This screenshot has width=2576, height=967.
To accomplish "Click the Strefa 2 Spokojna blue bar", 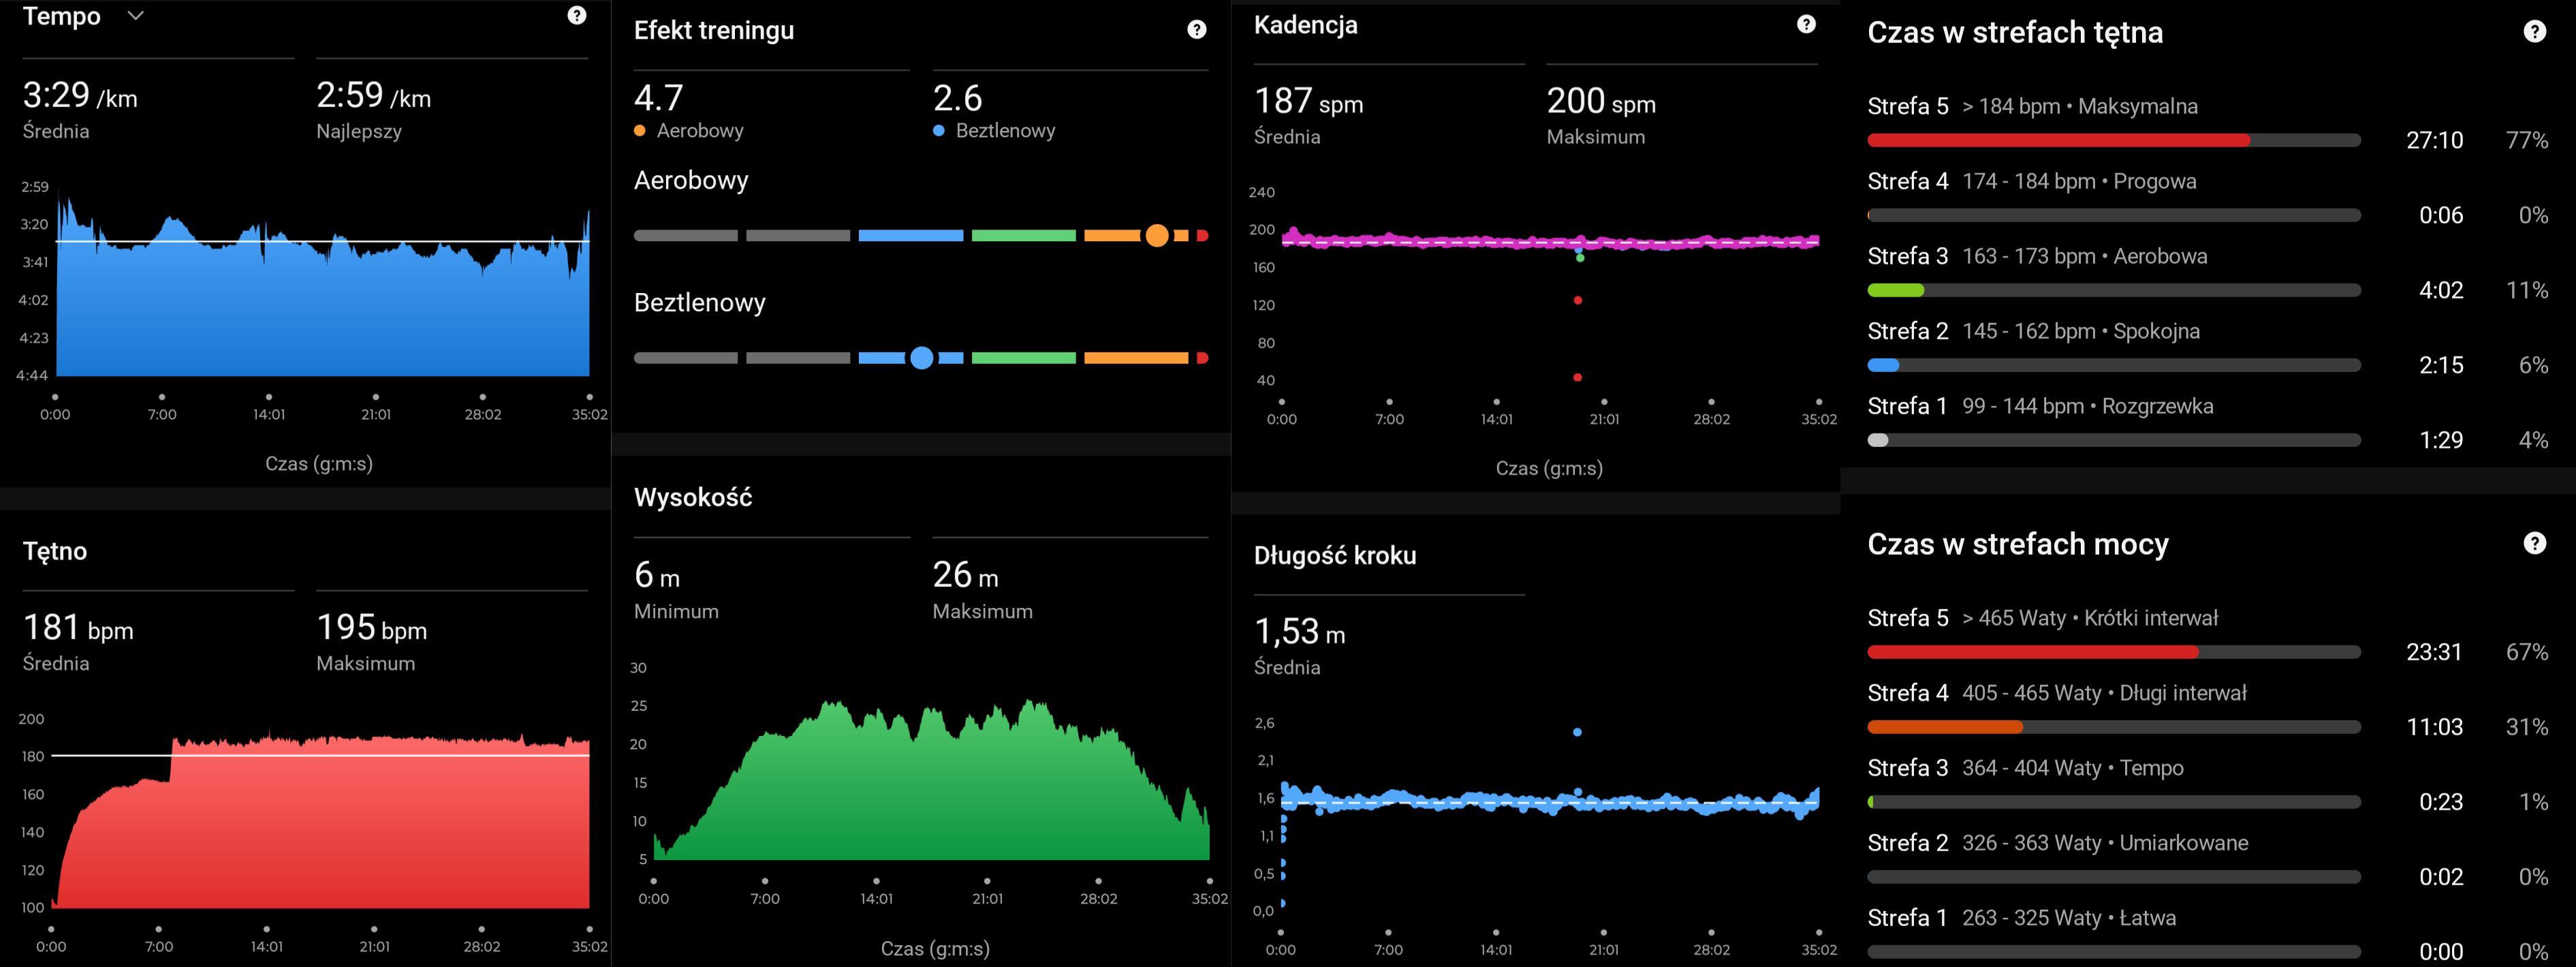I will (1883, 365).
